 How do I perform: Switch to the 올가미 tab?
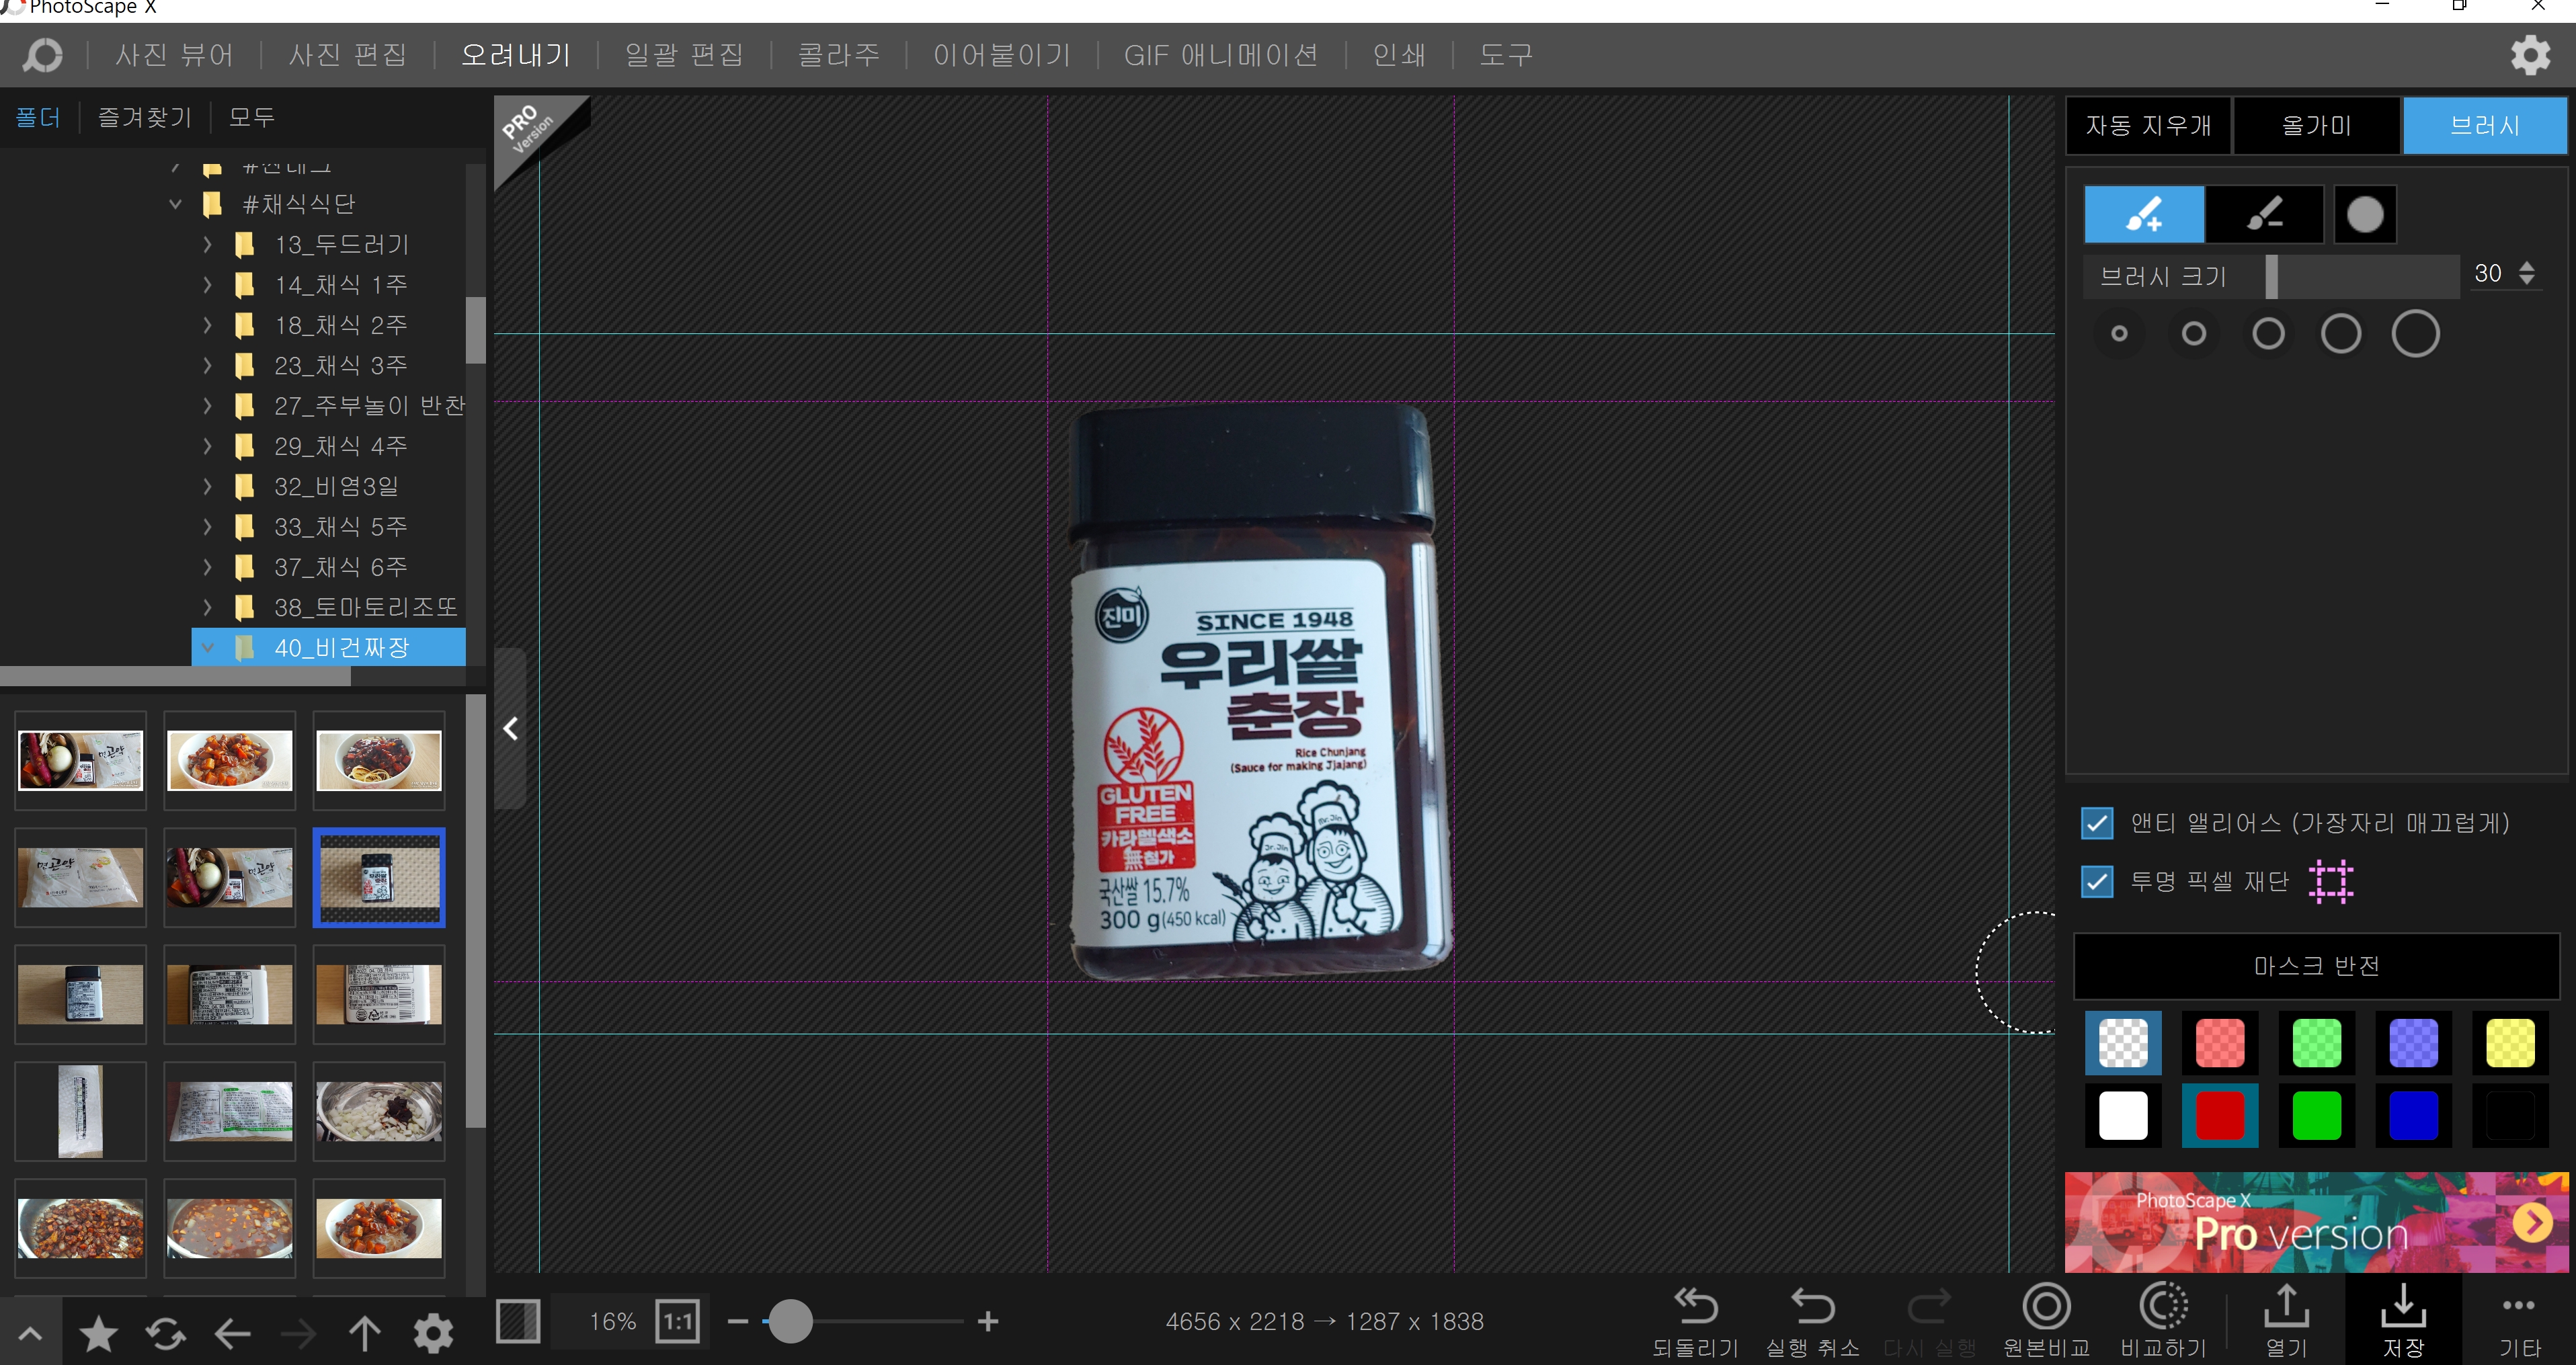pyautogui.click(x=2316, y=126)
